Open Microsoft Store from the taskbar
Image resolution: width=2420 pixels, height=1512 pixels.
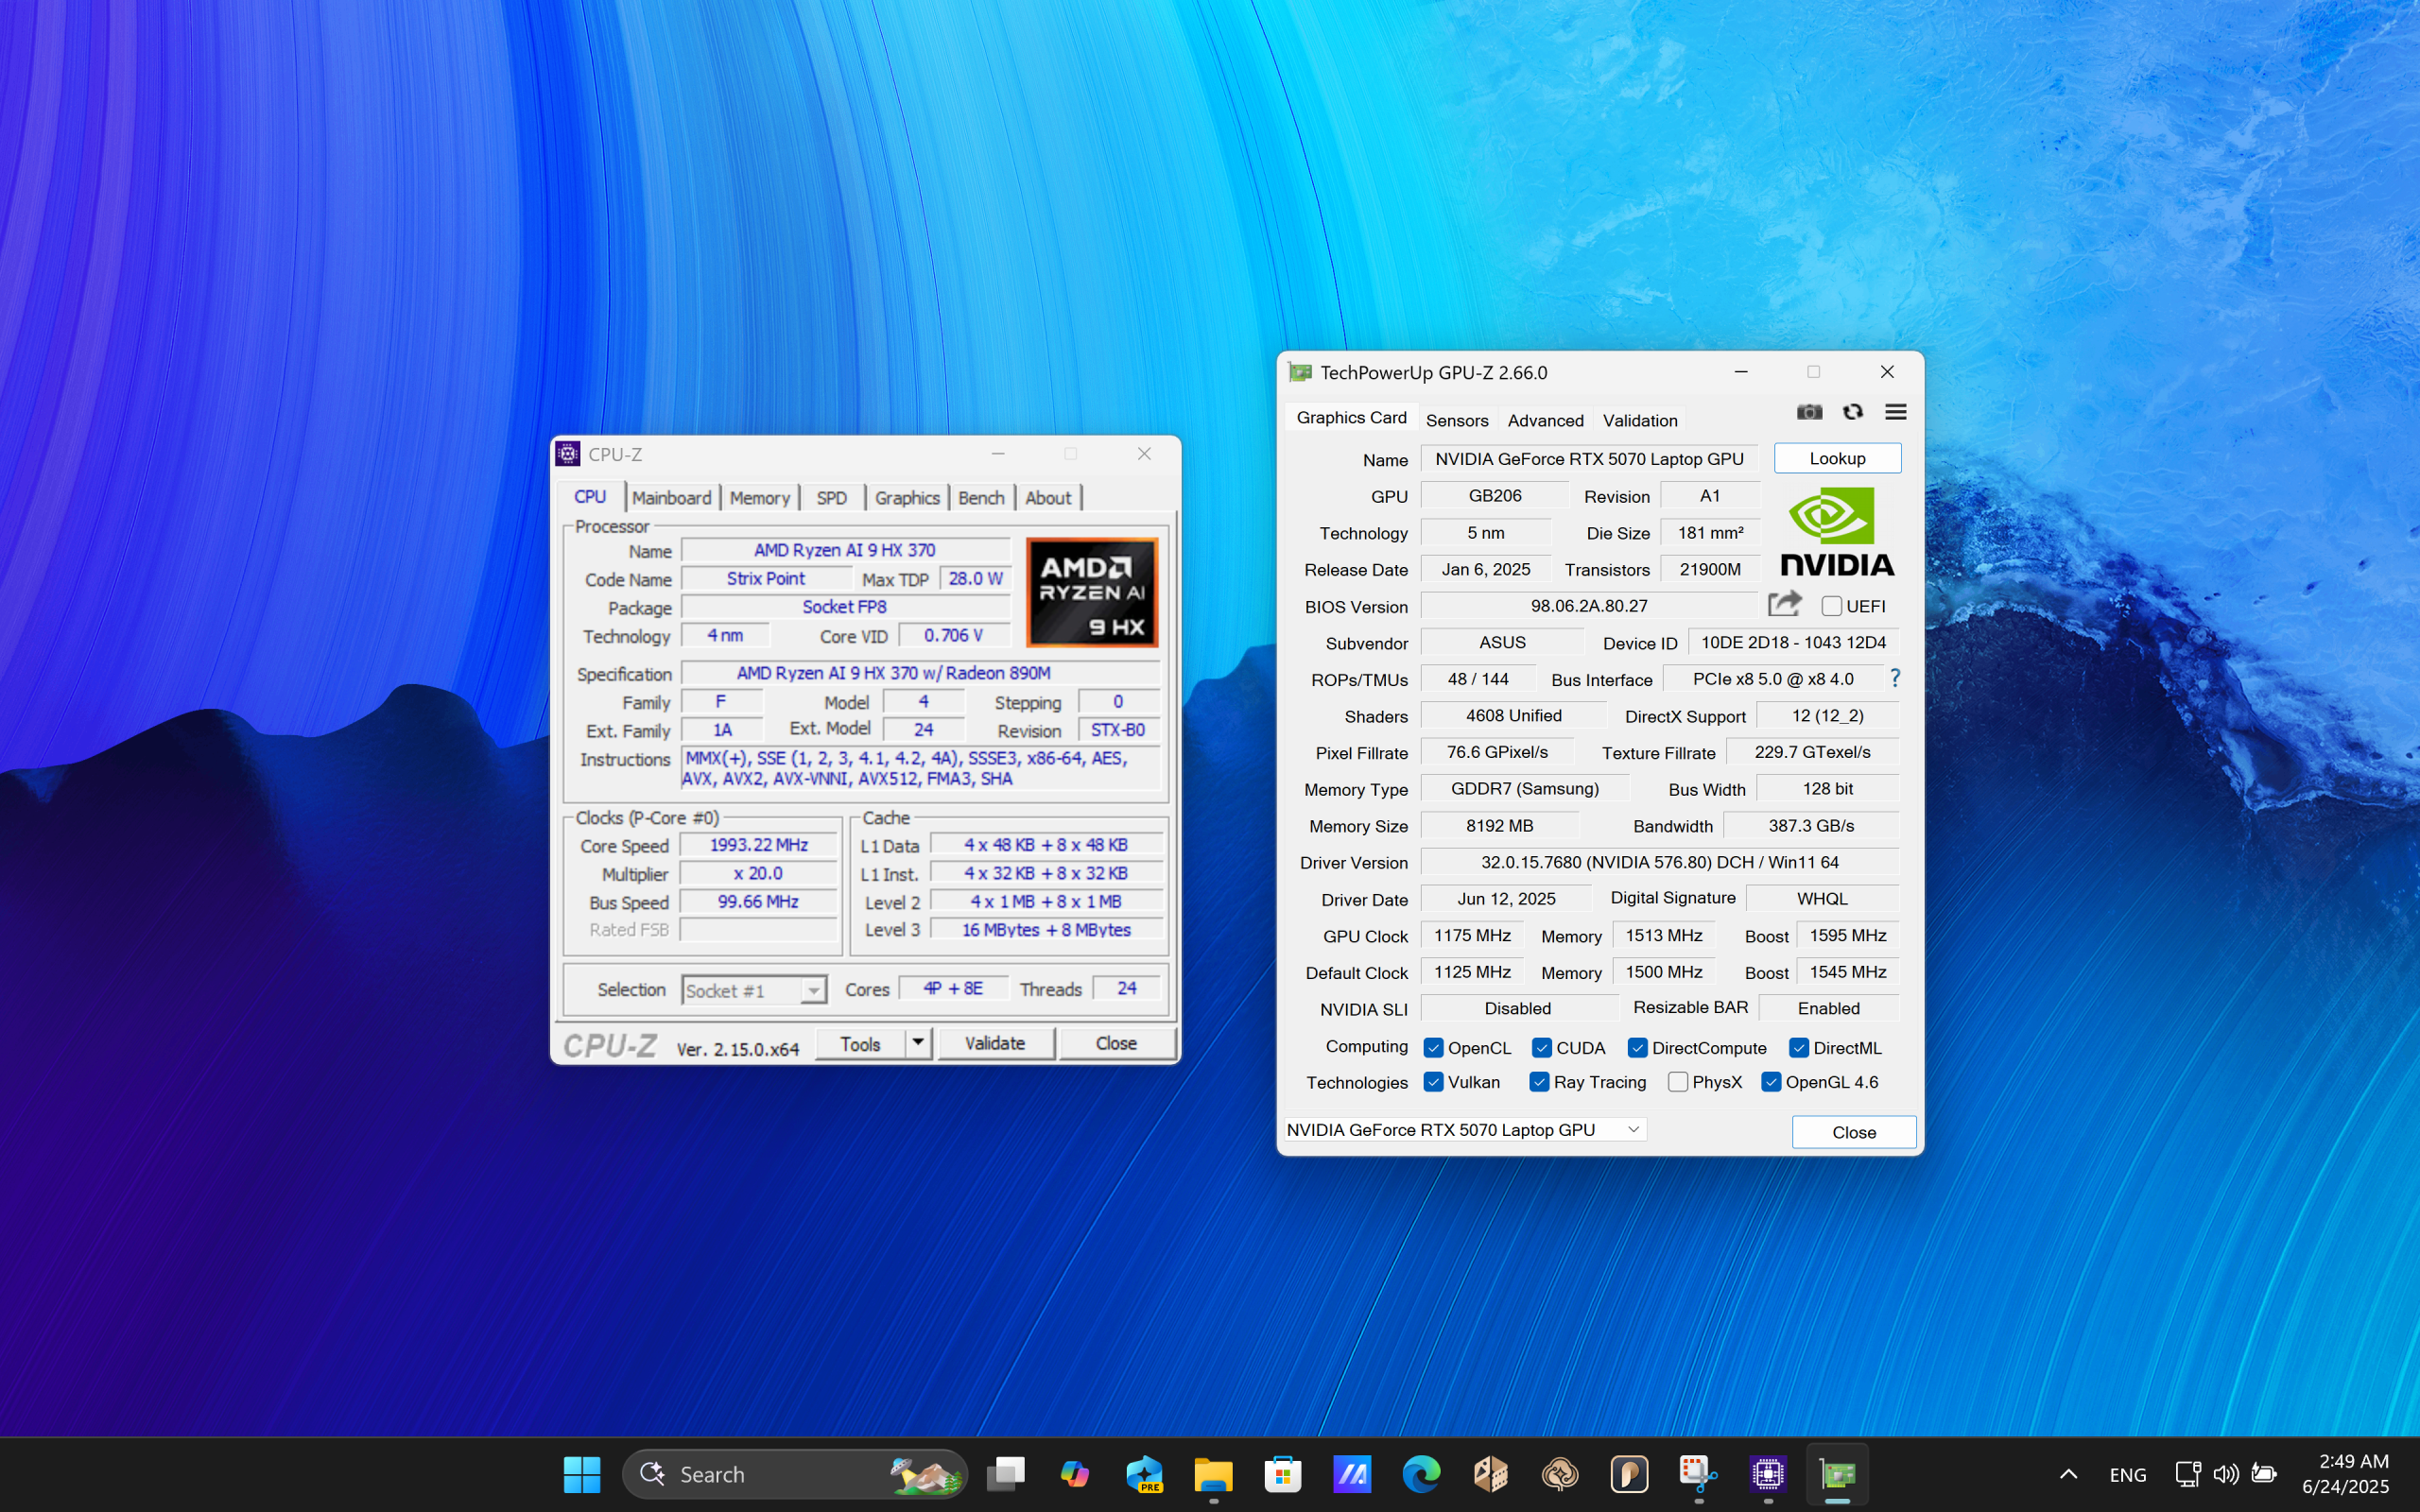click(1282, 1474)
